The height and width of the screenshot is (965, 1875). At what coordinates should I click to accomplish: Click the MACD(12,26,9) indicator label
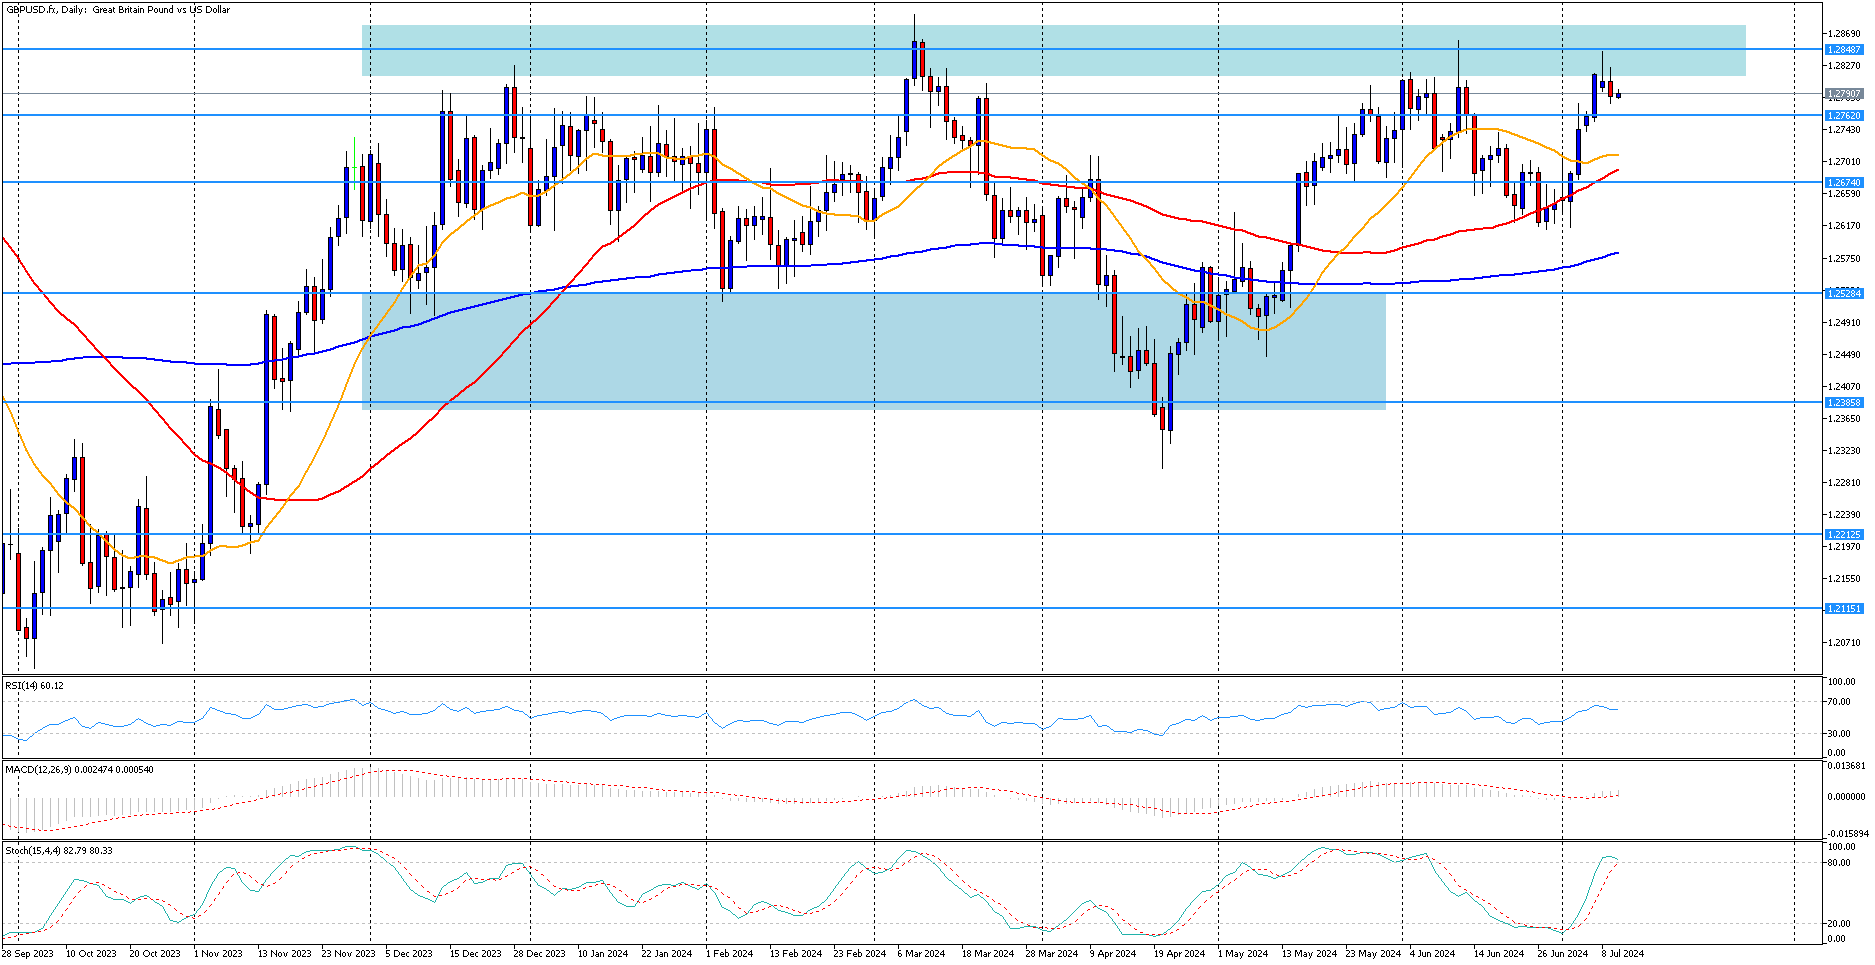tap(80, 769)
